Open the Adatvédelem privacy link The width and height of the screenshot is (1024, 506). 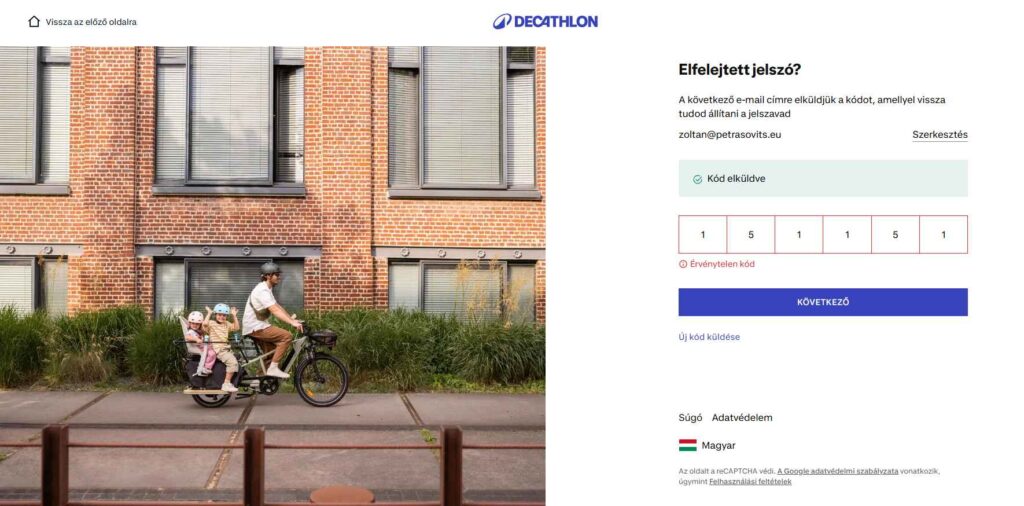(x=742, y=417)
